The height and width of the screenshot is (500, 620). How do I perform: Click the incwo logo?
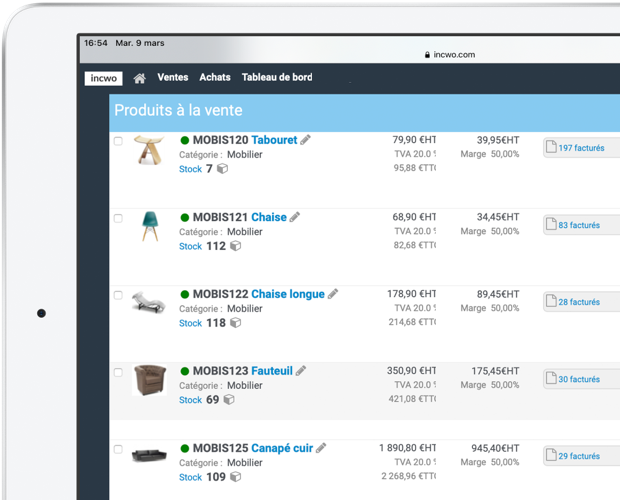point(103,78)
